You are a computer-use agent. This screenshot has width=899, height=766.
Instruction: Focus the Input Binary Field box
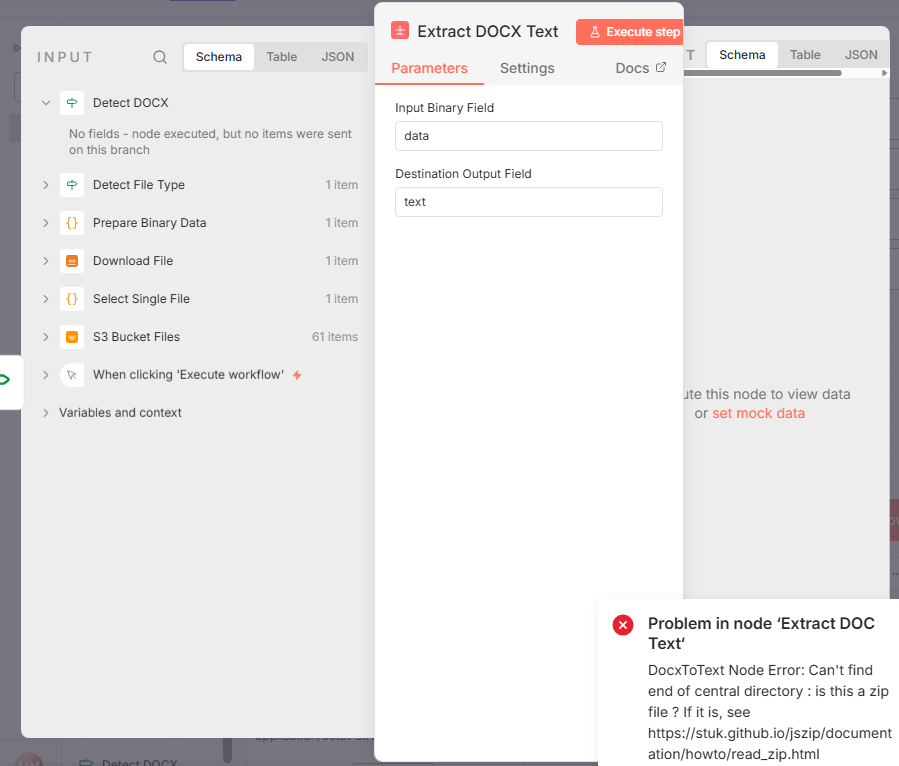pos(529,136)
